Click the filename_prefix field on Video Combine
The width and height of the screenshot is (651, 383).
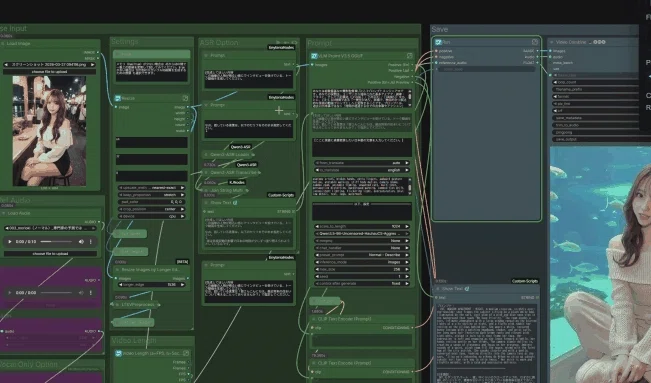pyautogui.click(x=595, y=89)
